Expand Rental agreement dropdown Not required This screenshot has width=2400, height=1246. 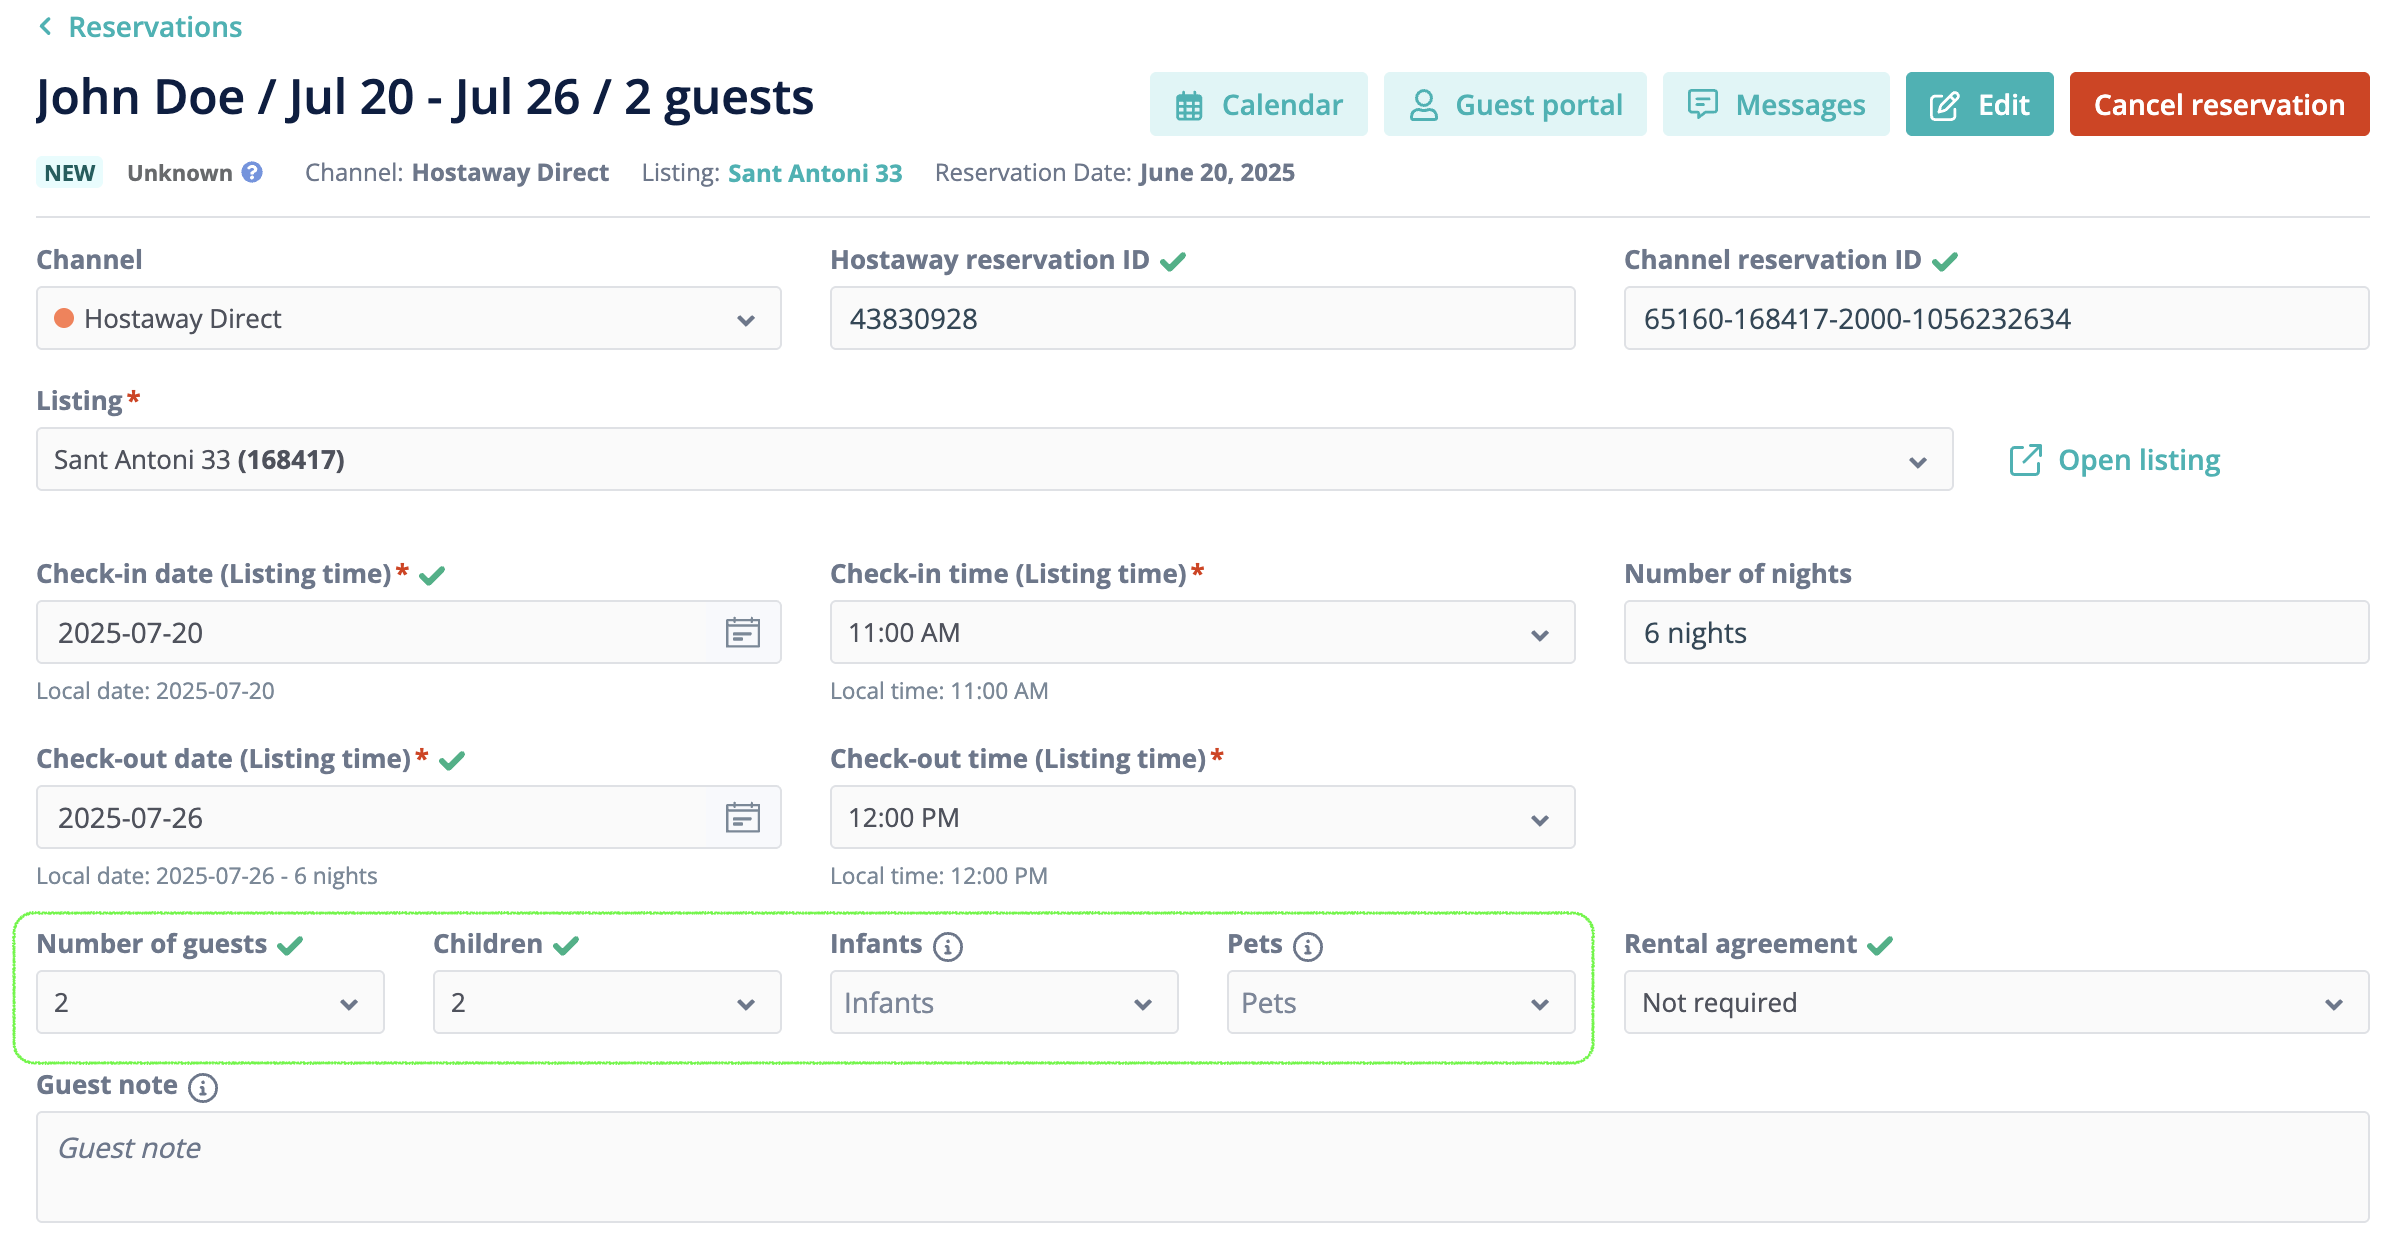[1996, 1002]
